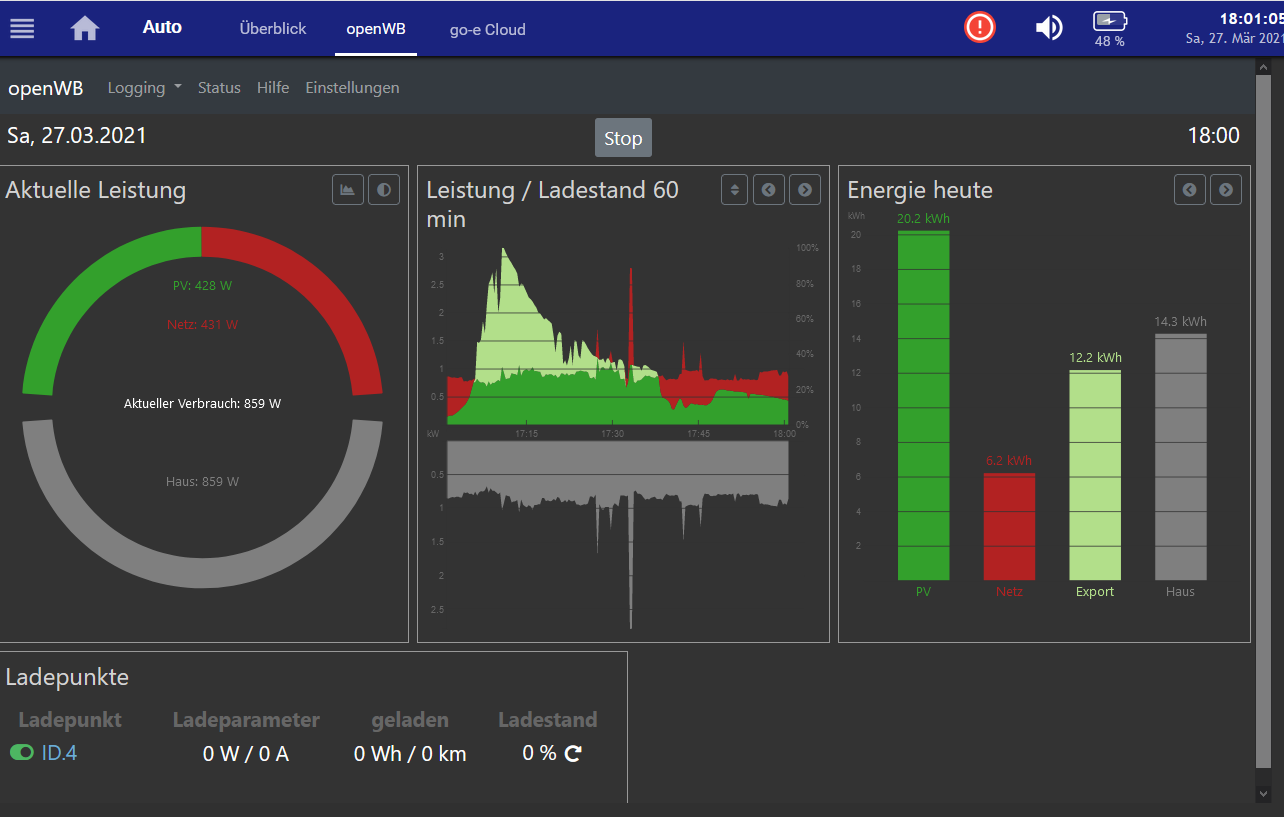The width and height of the screenshot is (1284, 817).
Task: Toggle the speaker volume icon
Action: point(1049,28)
